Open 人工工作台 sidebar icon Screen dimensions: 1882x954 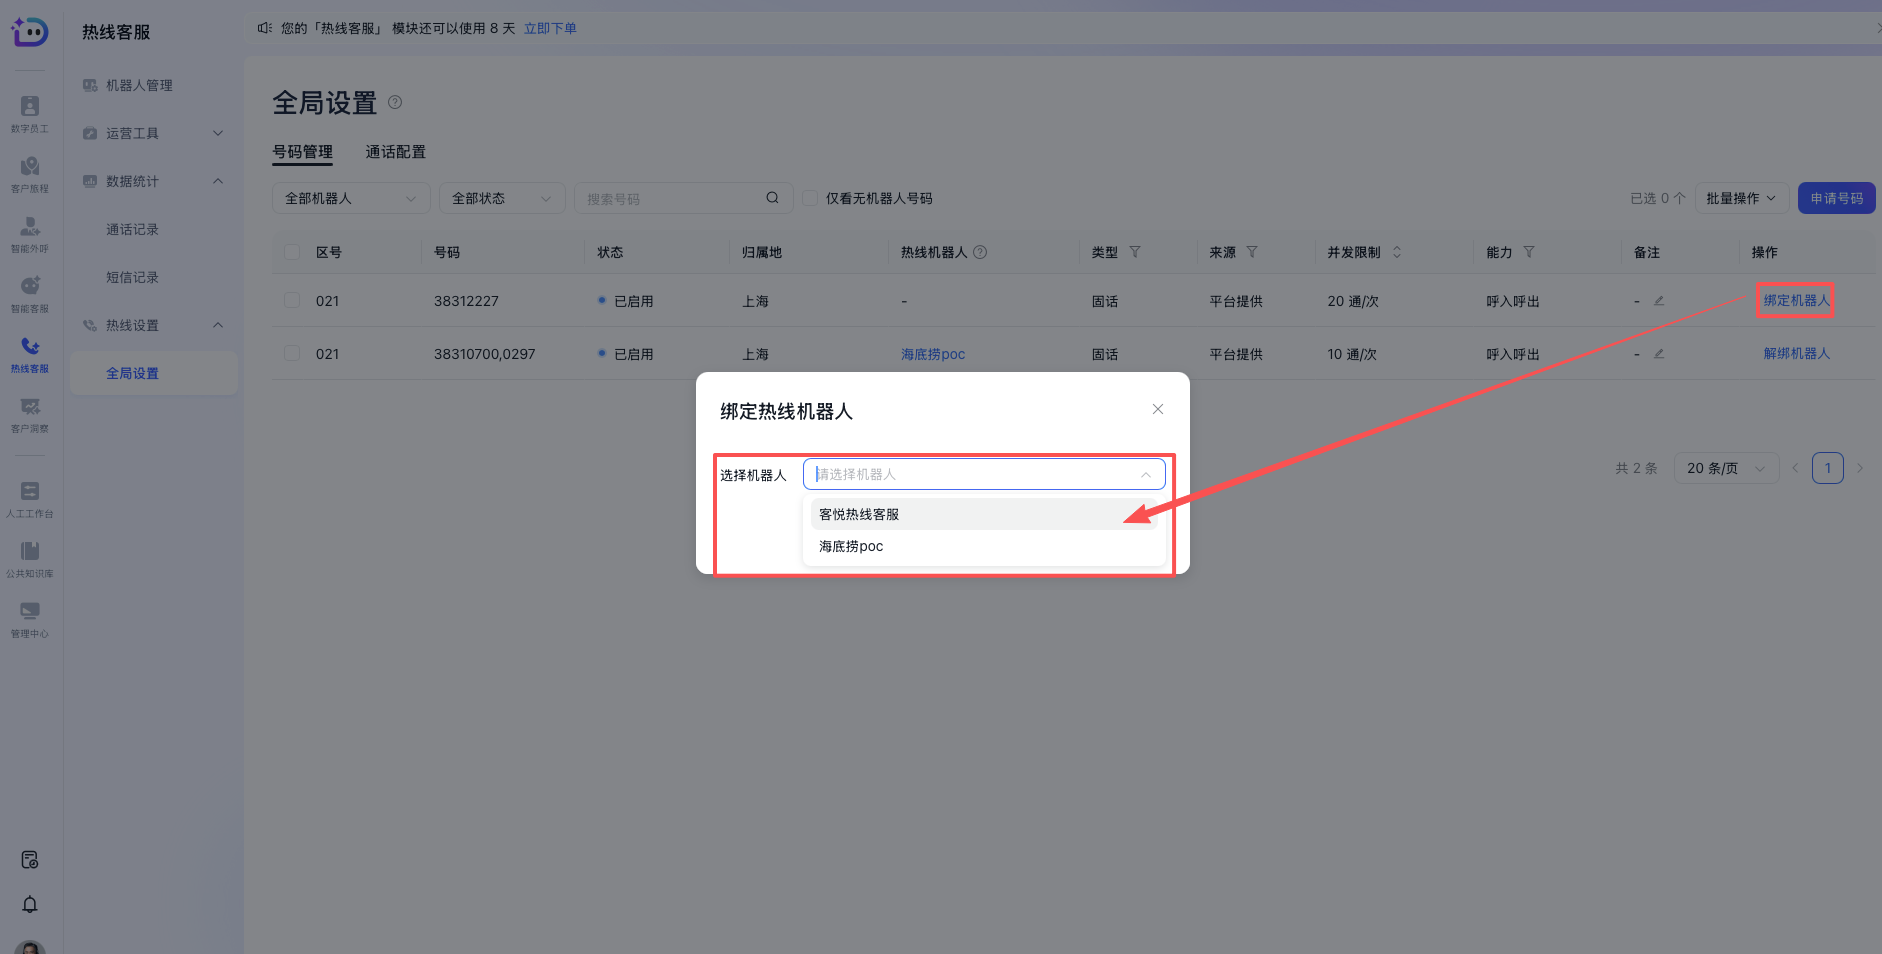click(30, 497)
